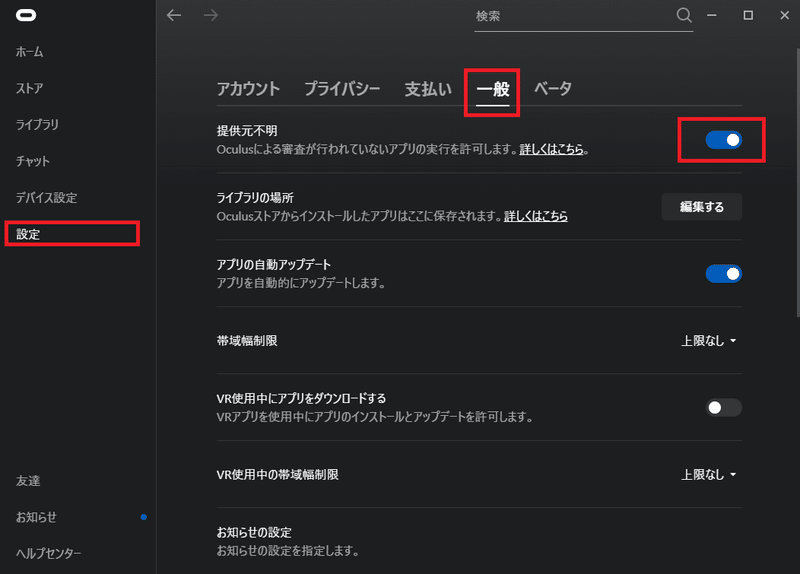Close the Oculus window
Viewport: 800px width, 574px height.
click(785, 15)
